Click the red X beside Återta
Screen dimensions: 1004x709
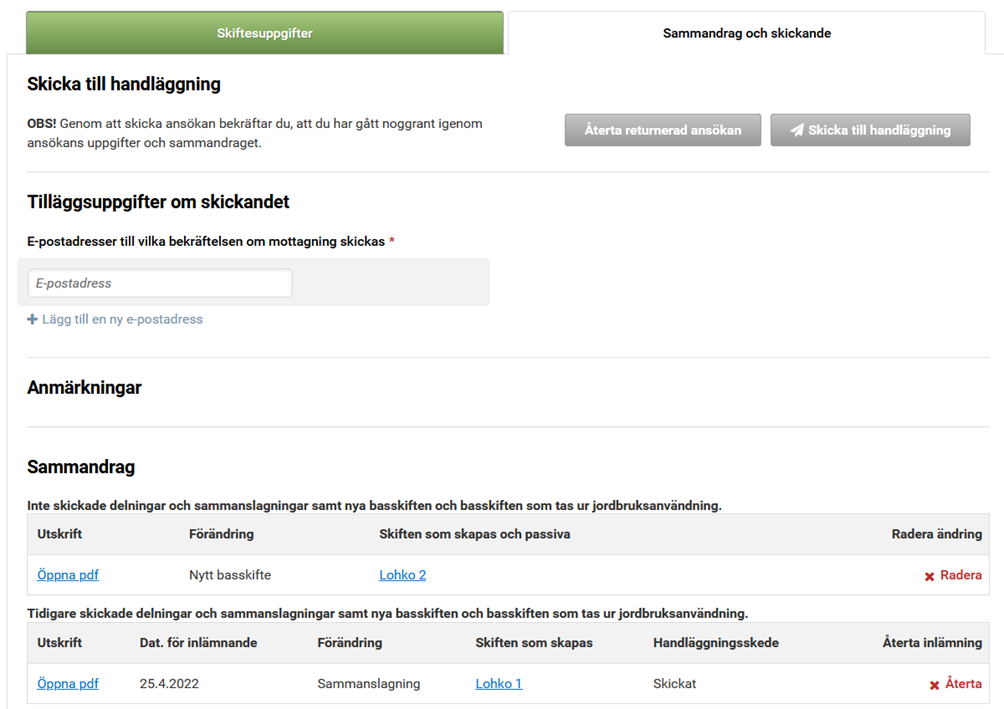coord(934,685)
